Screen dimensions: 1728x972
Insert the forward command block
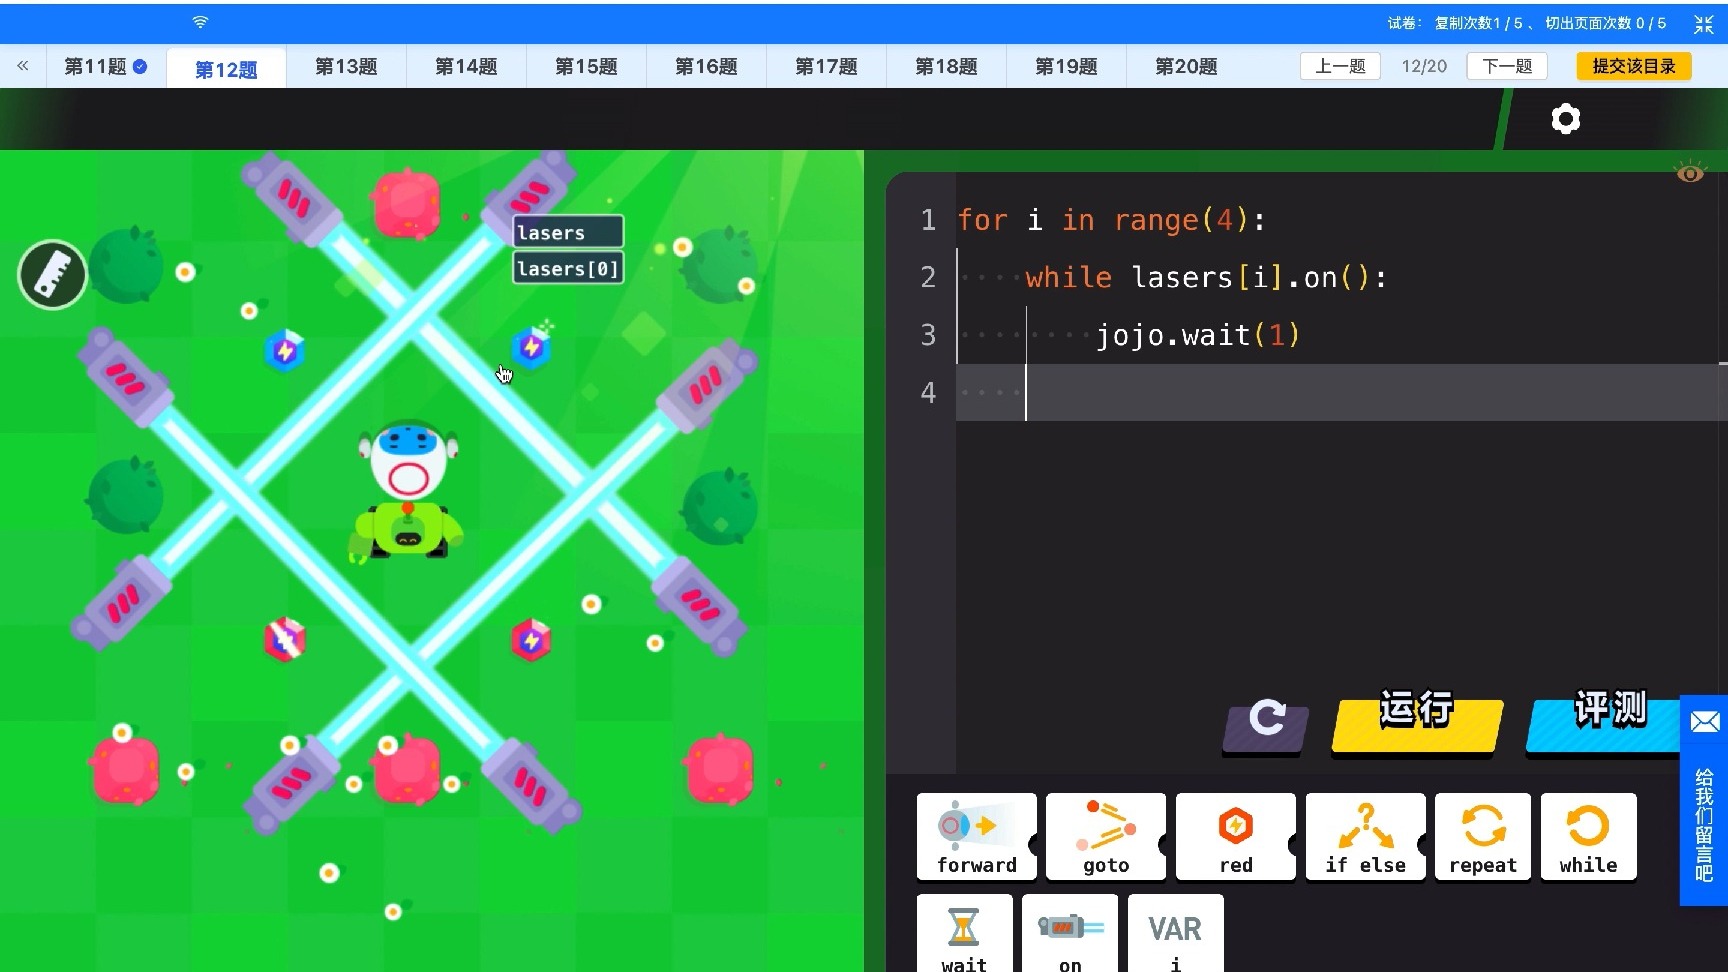tap(976, 837)
